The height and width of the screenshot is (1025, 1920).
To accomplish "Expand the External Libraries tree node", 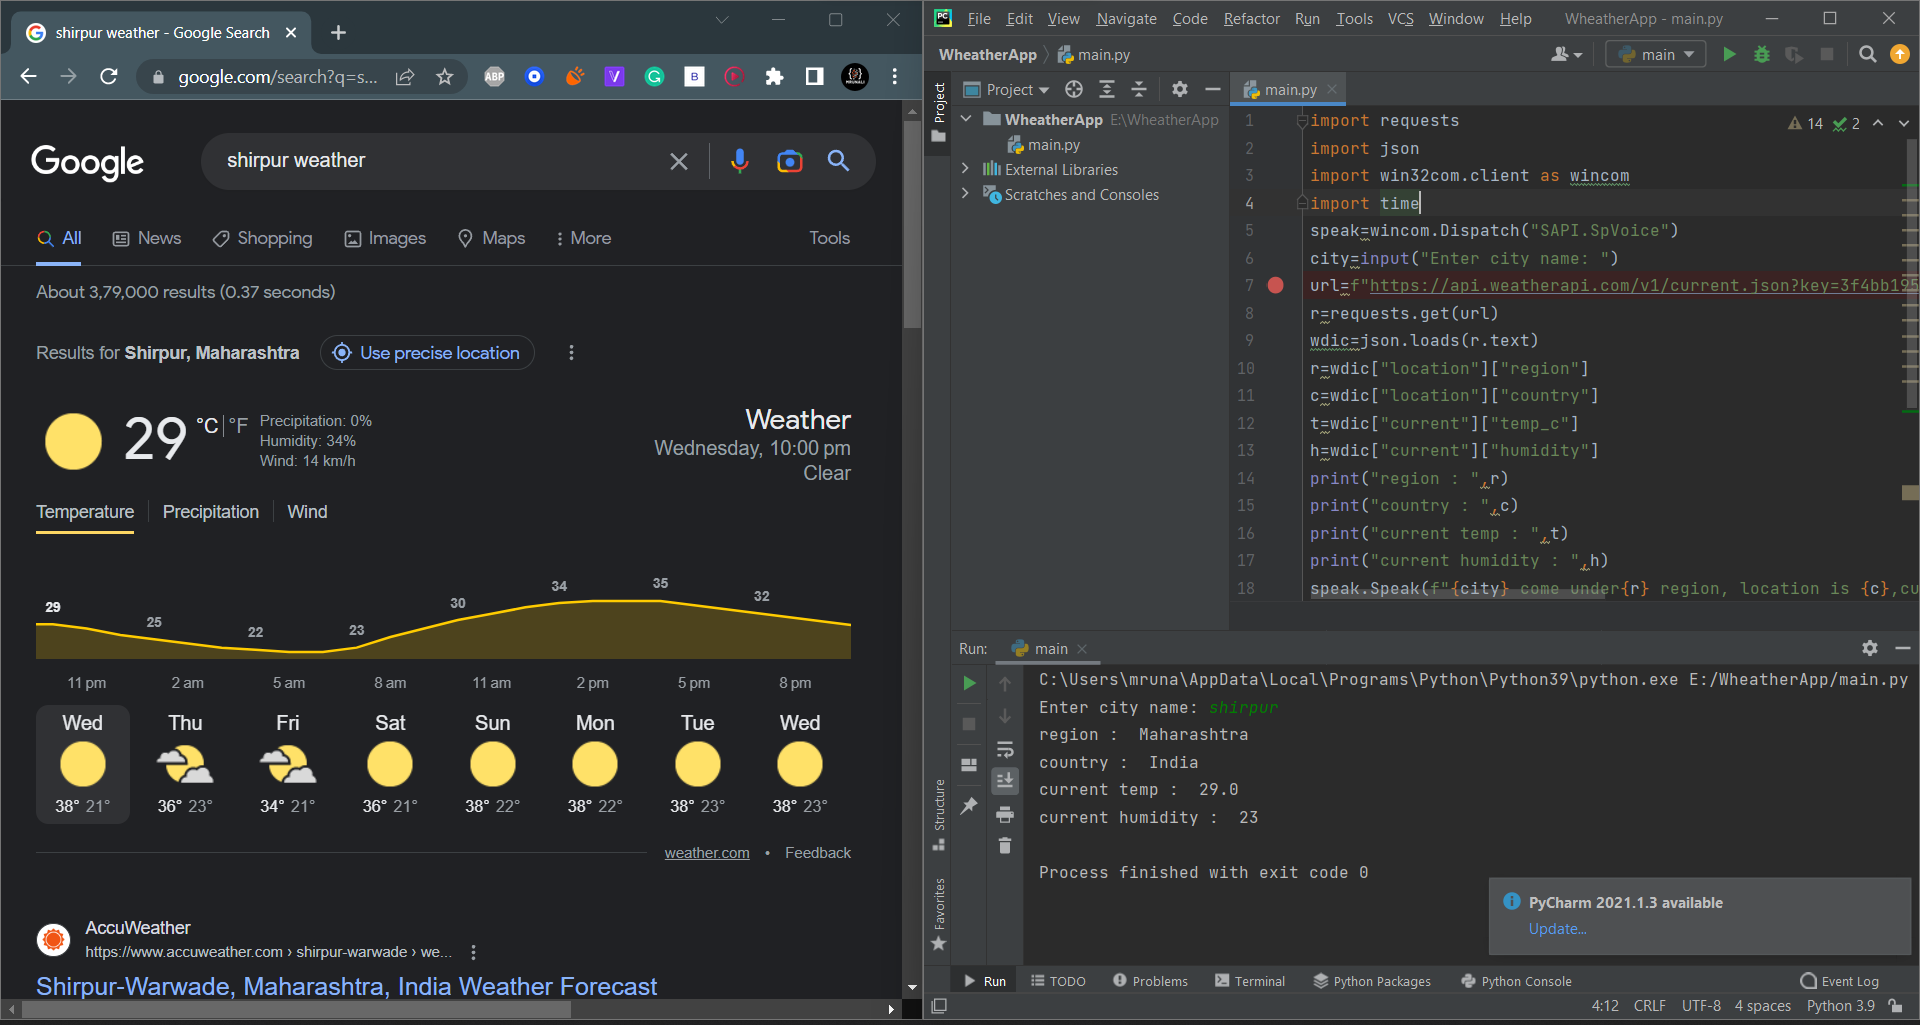I will pos(965,169).
